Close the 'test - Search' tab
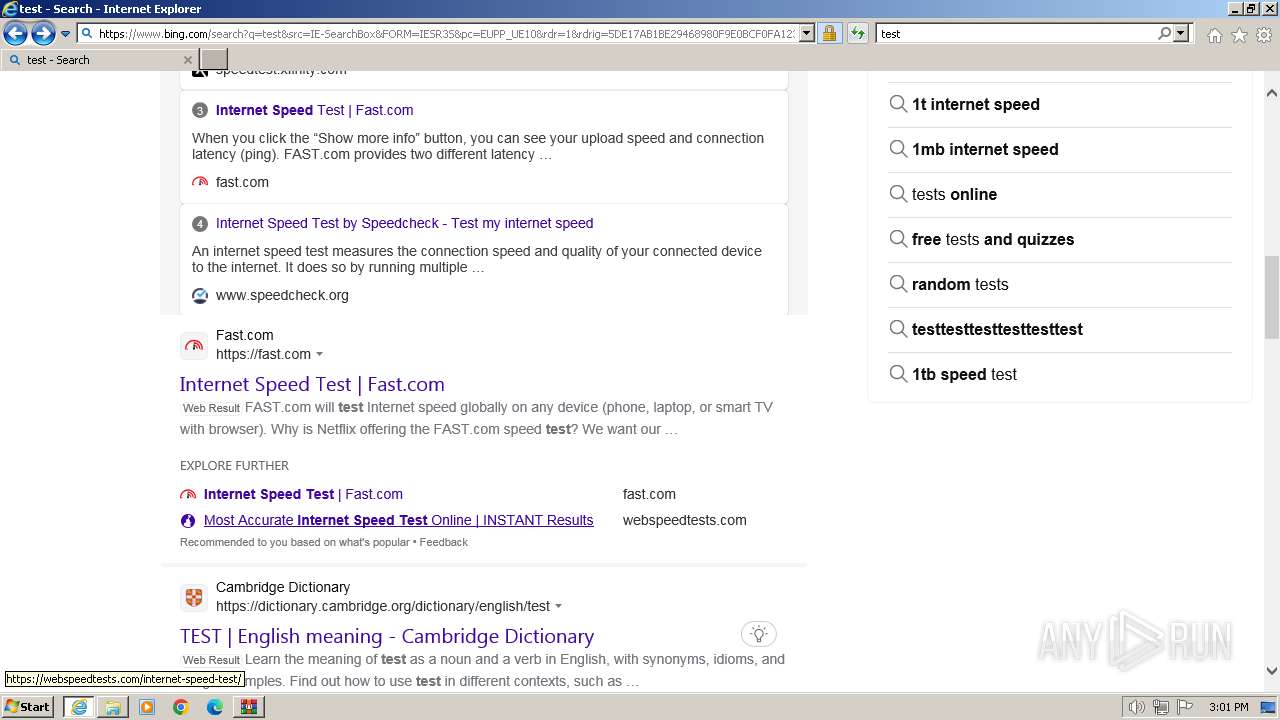The width and height of the screenshot is (1280, 720). (187, 60)
